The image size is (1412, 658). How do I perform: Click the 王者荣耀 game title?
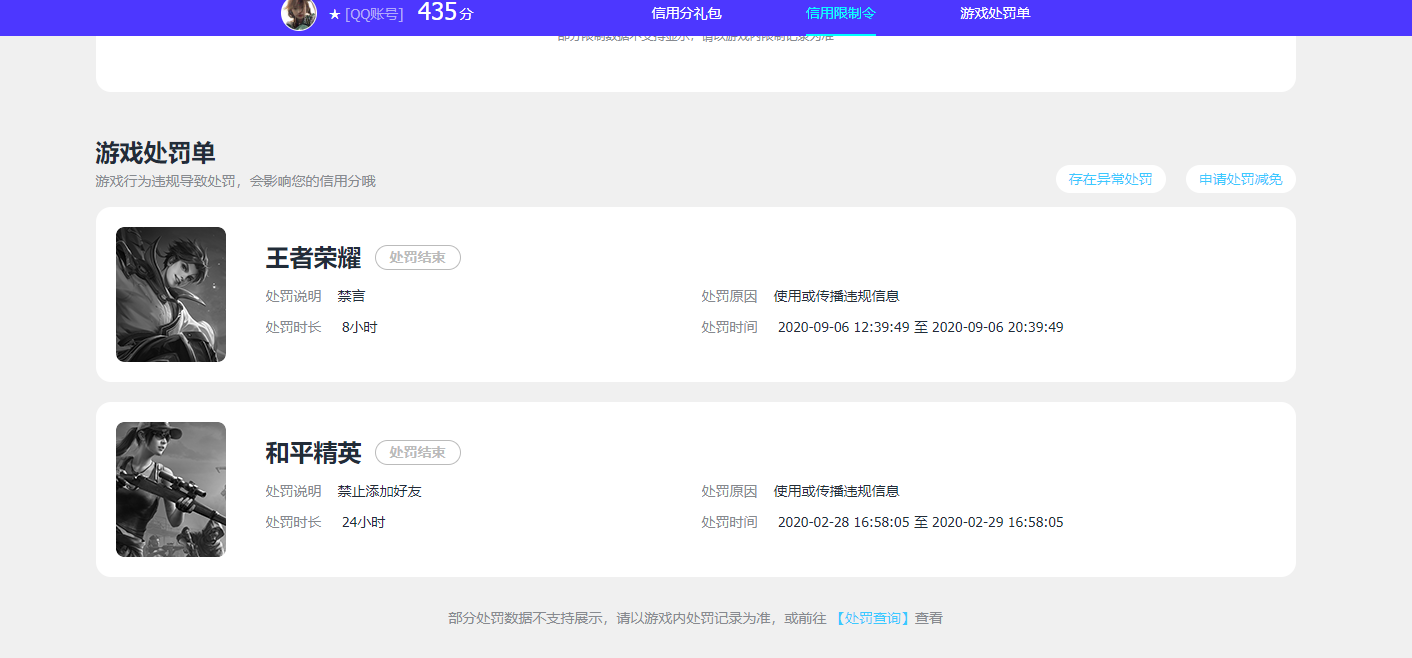tap(313, 258)
